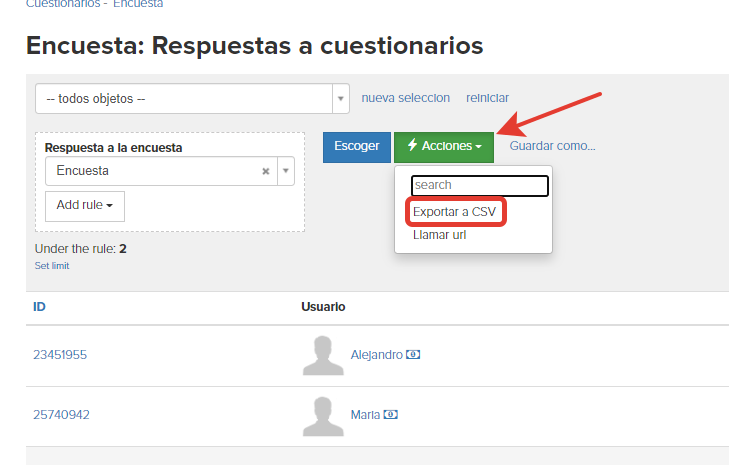Select the '-- todos objetos --' combo box
Viewport: 729px width, 465px height.
[x=192, y=99]
